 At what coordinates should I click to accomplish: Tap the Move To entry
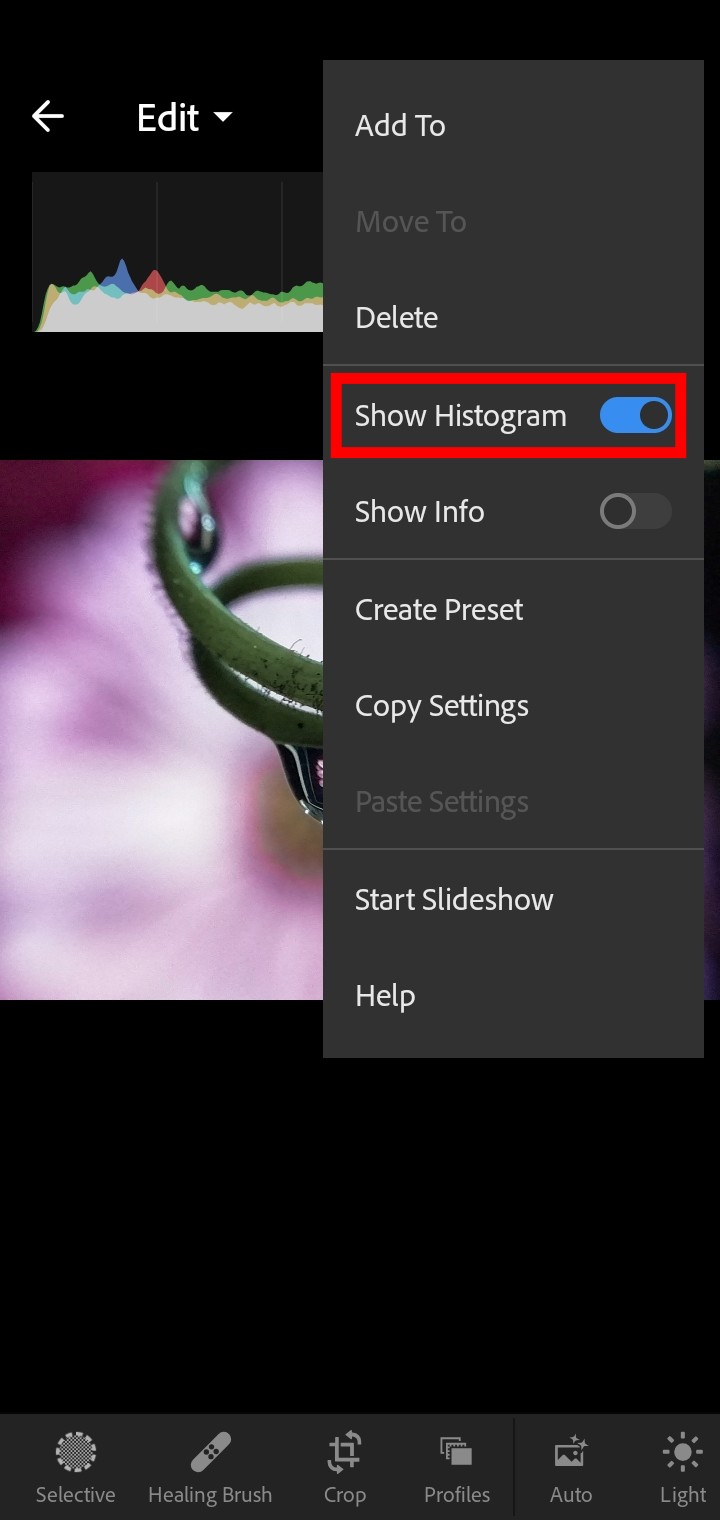pos(410,221)
